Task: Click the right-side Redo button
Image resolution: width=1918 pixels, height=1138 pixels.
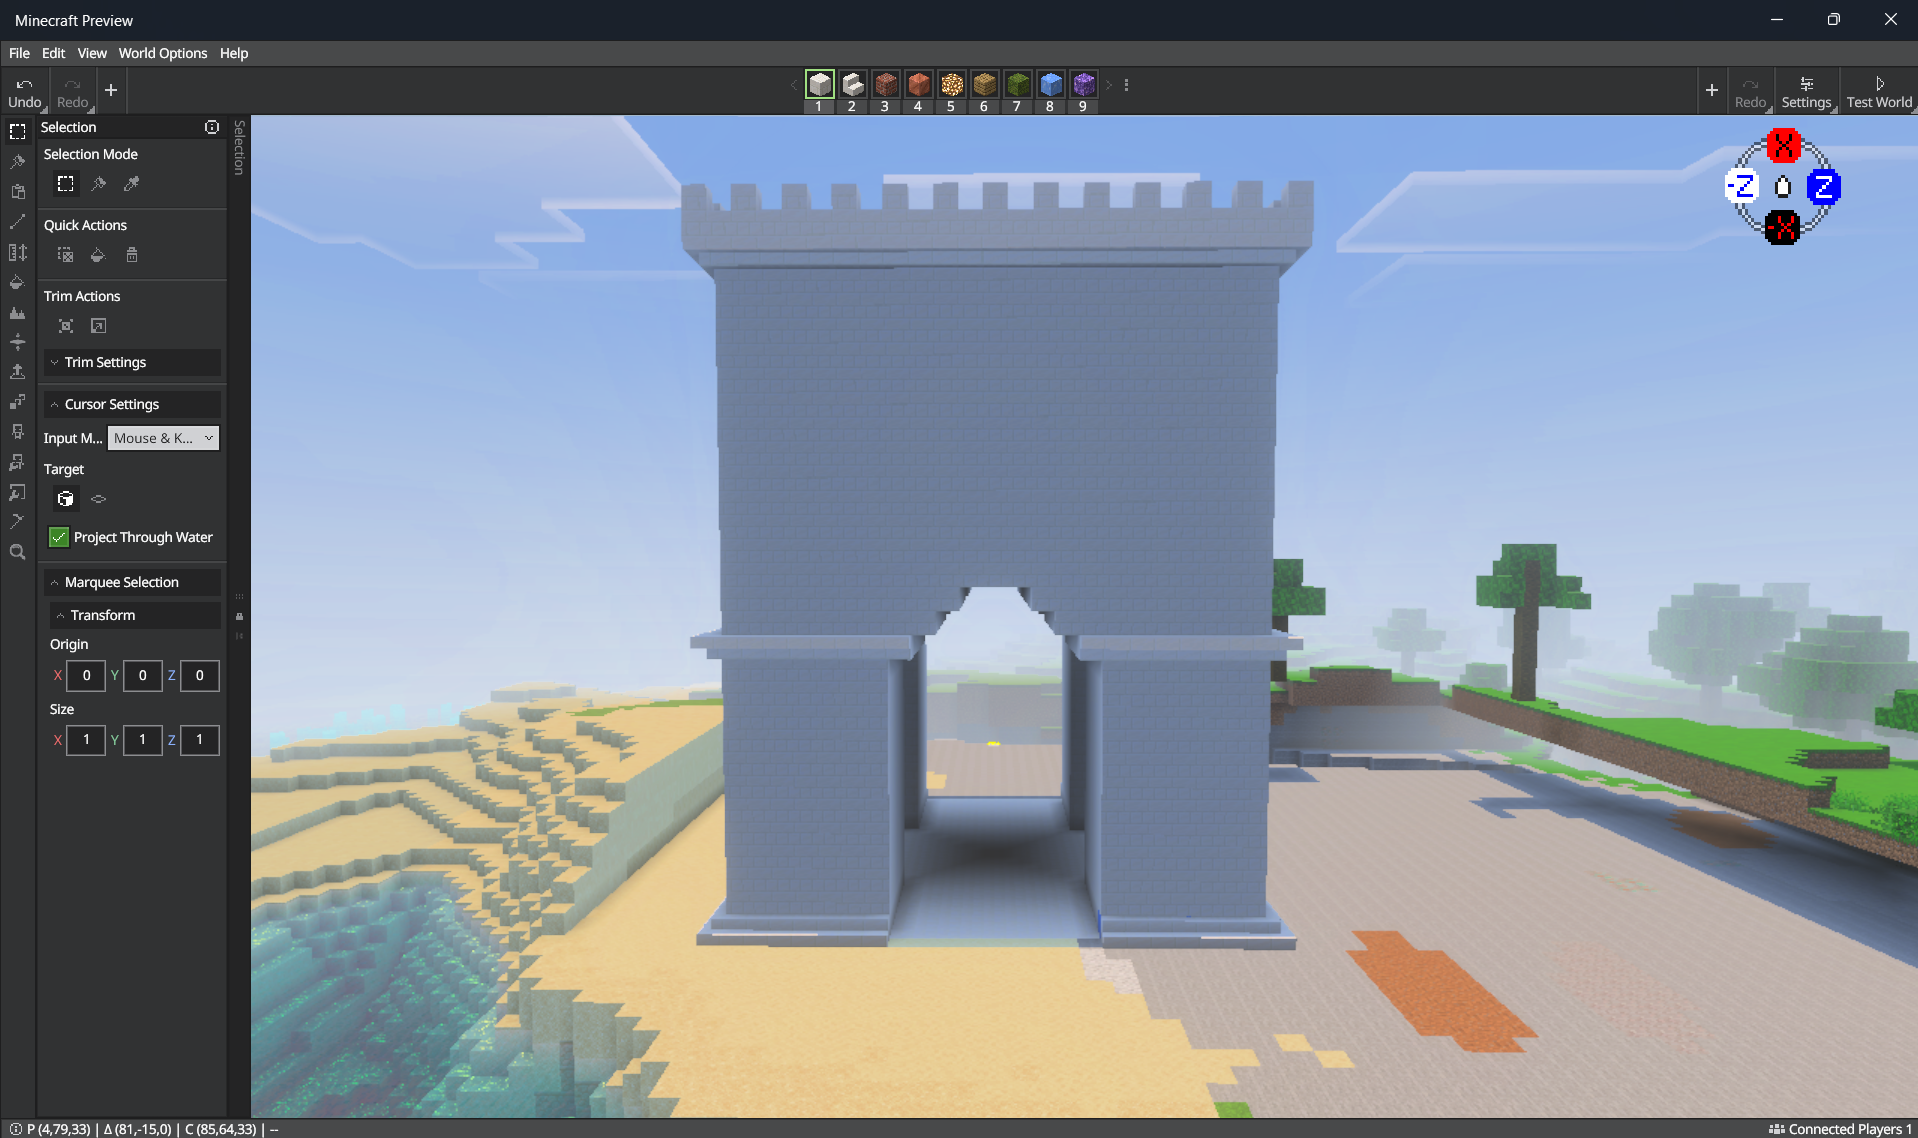Action: (x=1750, y=91)
